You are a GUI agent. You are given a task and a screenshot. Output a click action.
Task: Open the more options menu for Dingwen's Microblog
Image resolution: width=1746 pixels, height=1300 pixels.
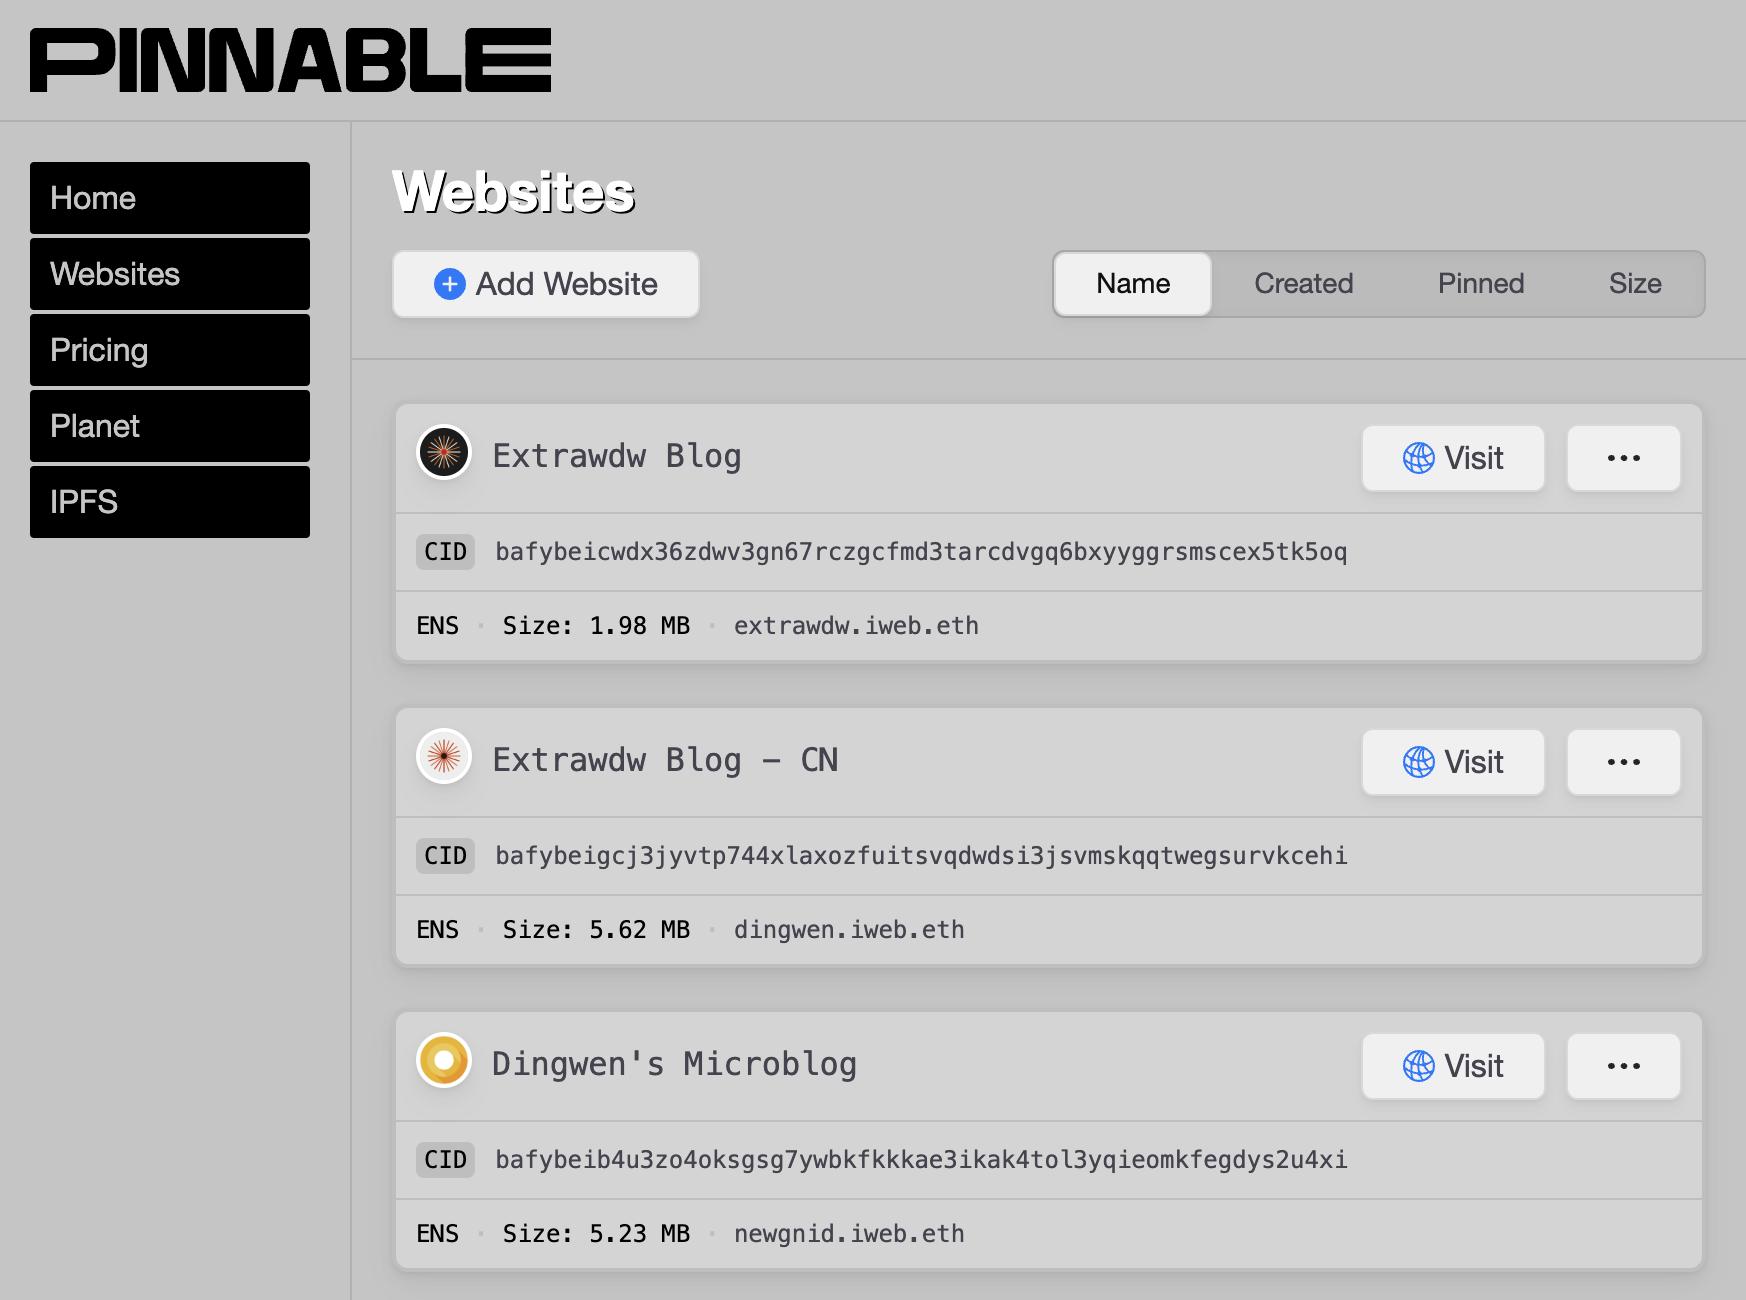pyautogui.click(x=1623, y=1066)
